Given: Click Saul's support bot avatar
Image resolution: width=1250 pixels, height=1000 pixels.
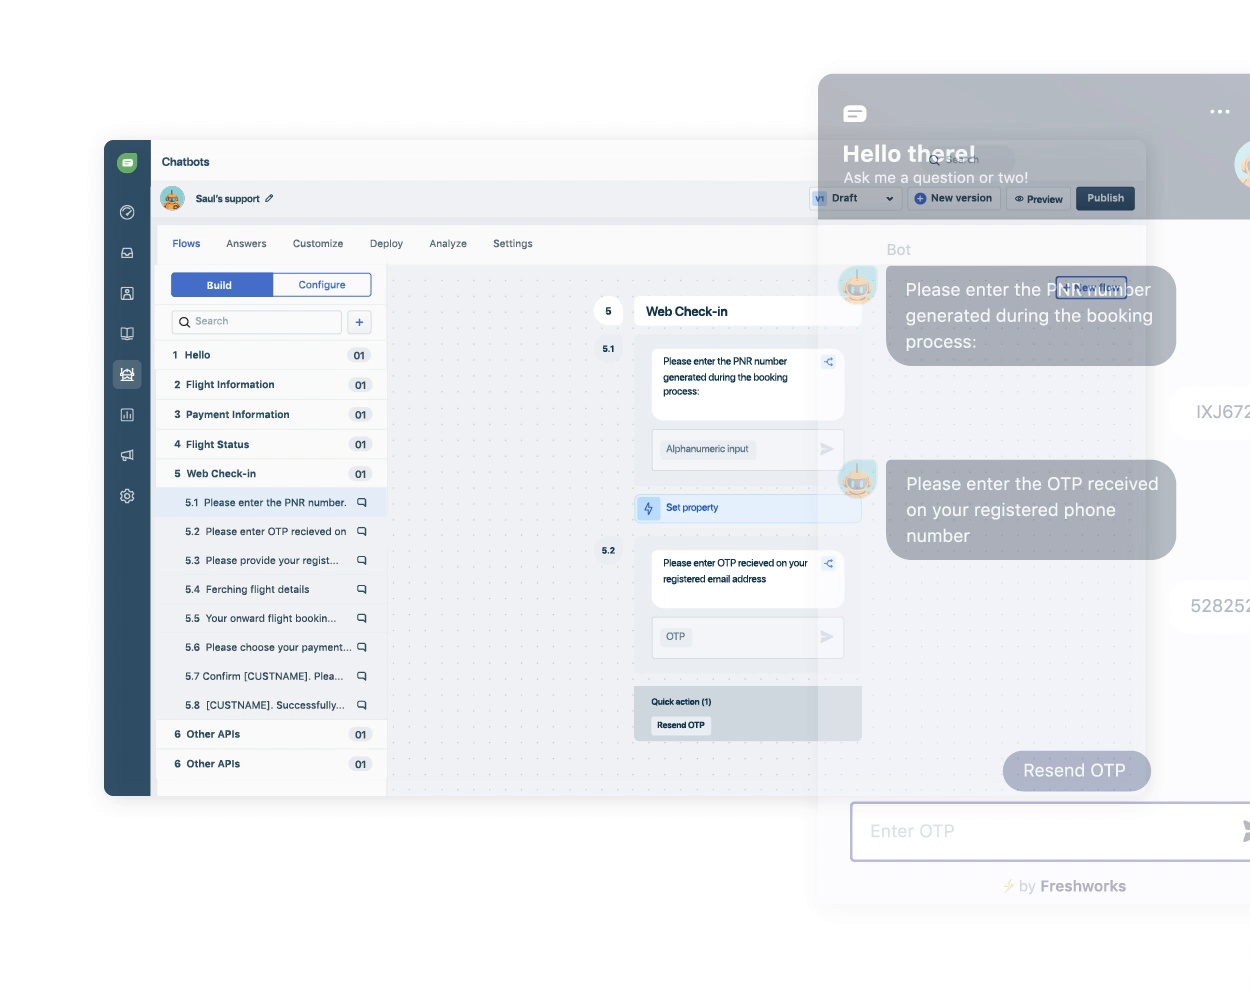Looking at the screenshot, I should pos(172,198).
